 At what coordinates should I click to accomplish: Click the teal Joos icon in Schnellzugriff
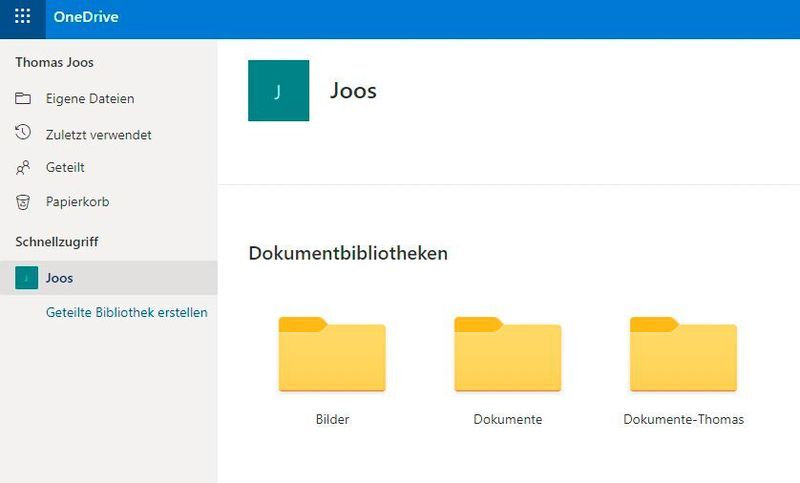click(x=27, y=278)
